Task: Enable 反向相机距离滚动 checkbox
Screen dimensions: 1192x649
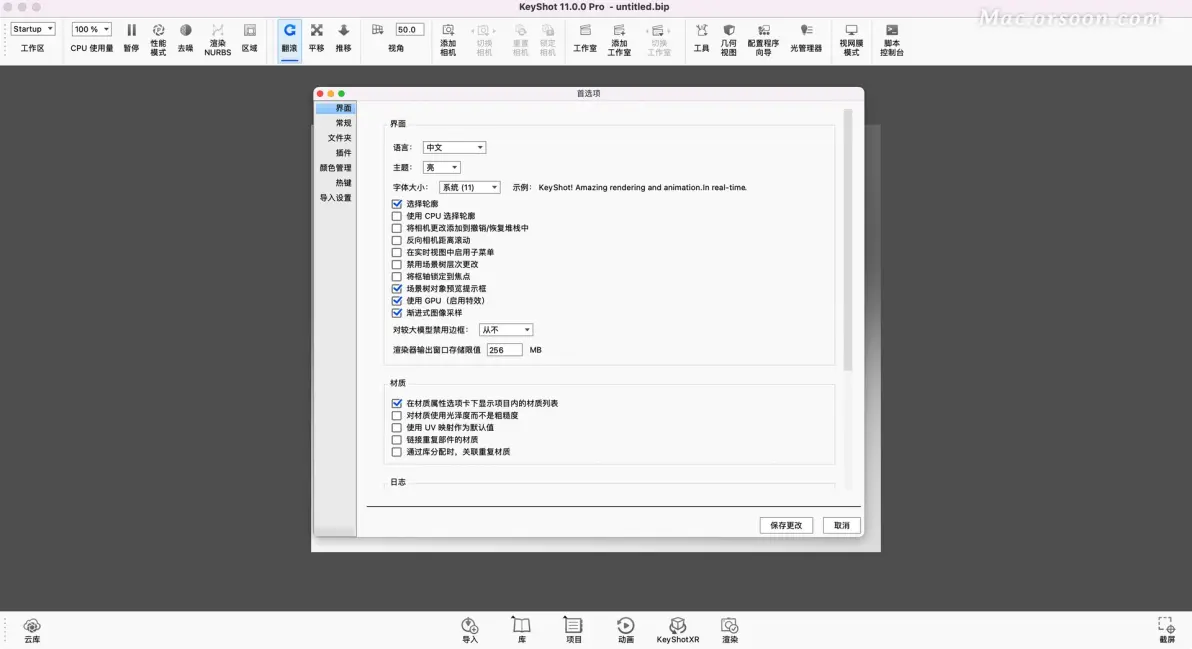Action: 397,240
